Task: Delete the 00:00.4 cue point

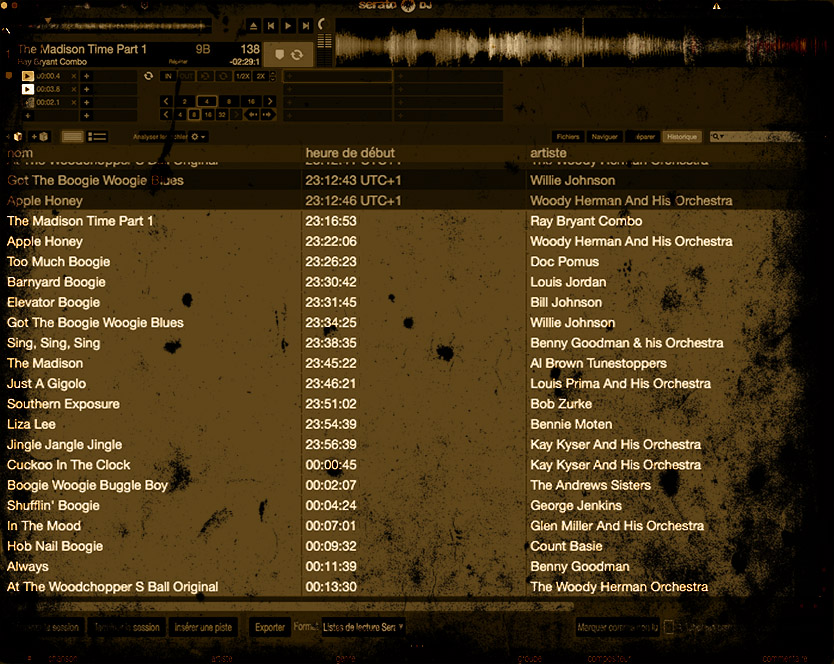Action: pyautogui.click(x=73, y=76)
